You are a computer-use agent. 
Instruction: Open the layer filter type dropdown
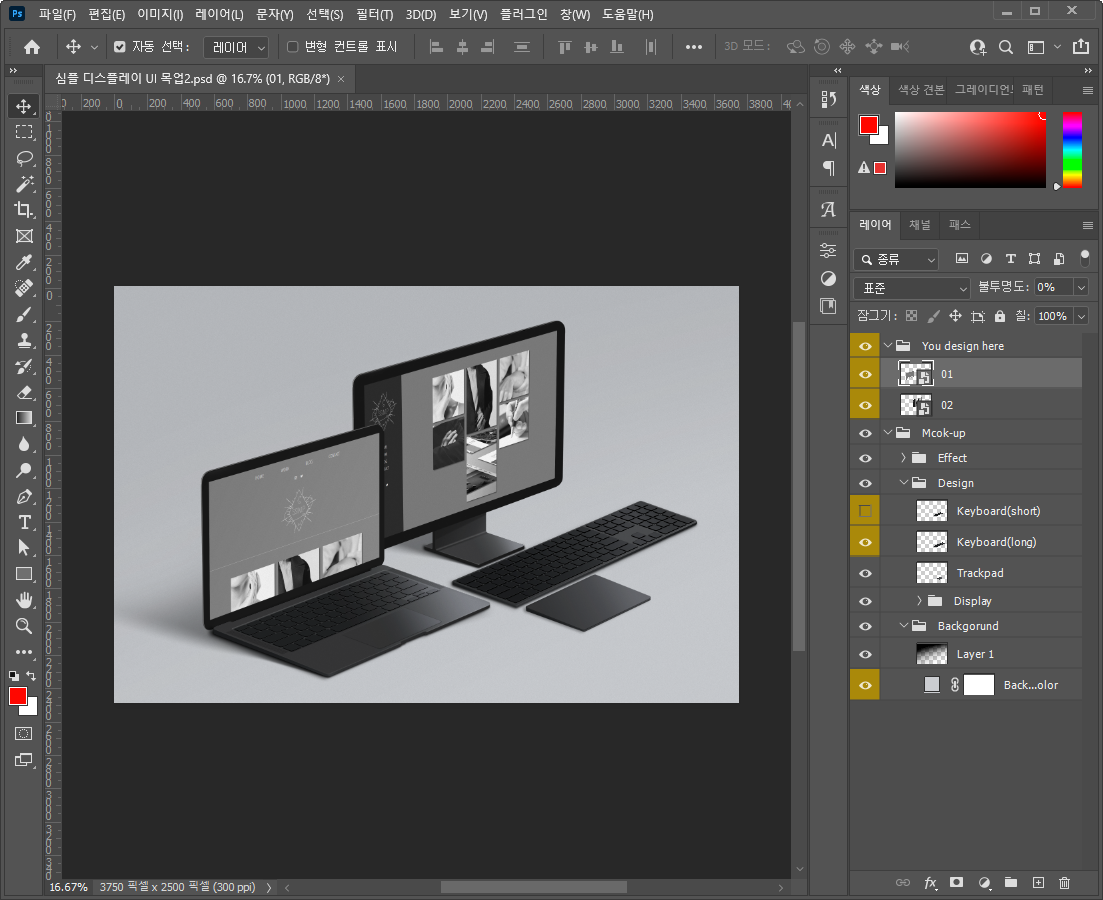[896, 260]
